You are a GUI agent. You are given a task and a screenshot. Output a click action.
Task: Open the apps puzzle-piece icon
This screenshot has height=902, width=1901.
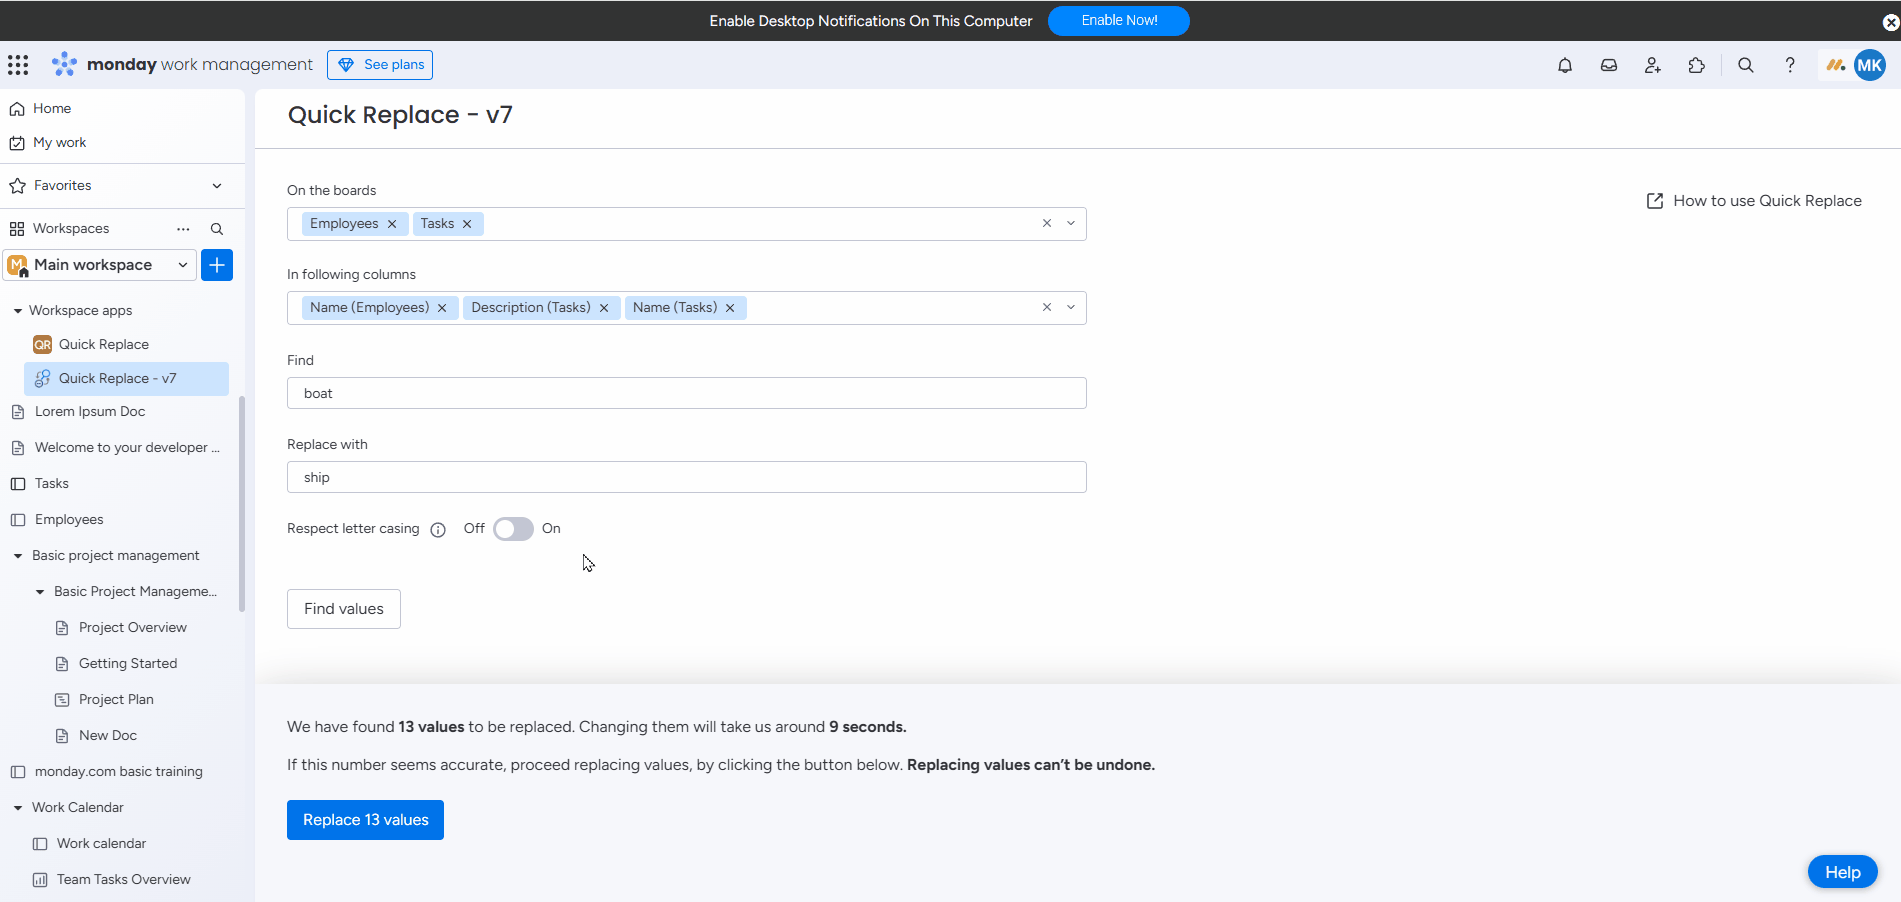click(1697, 65)
